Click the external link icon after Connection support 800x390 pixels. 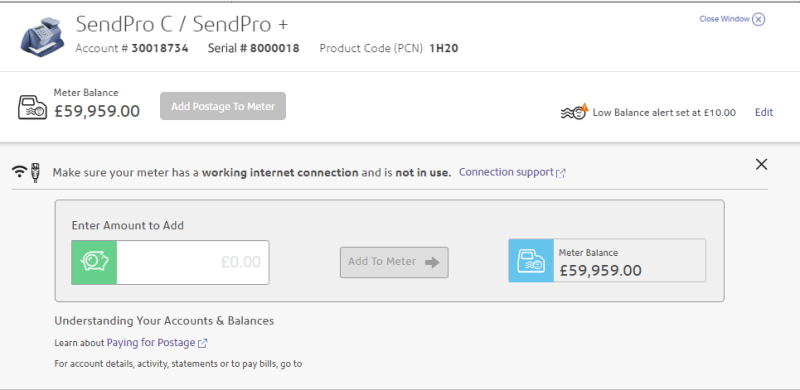click(561, 173)
